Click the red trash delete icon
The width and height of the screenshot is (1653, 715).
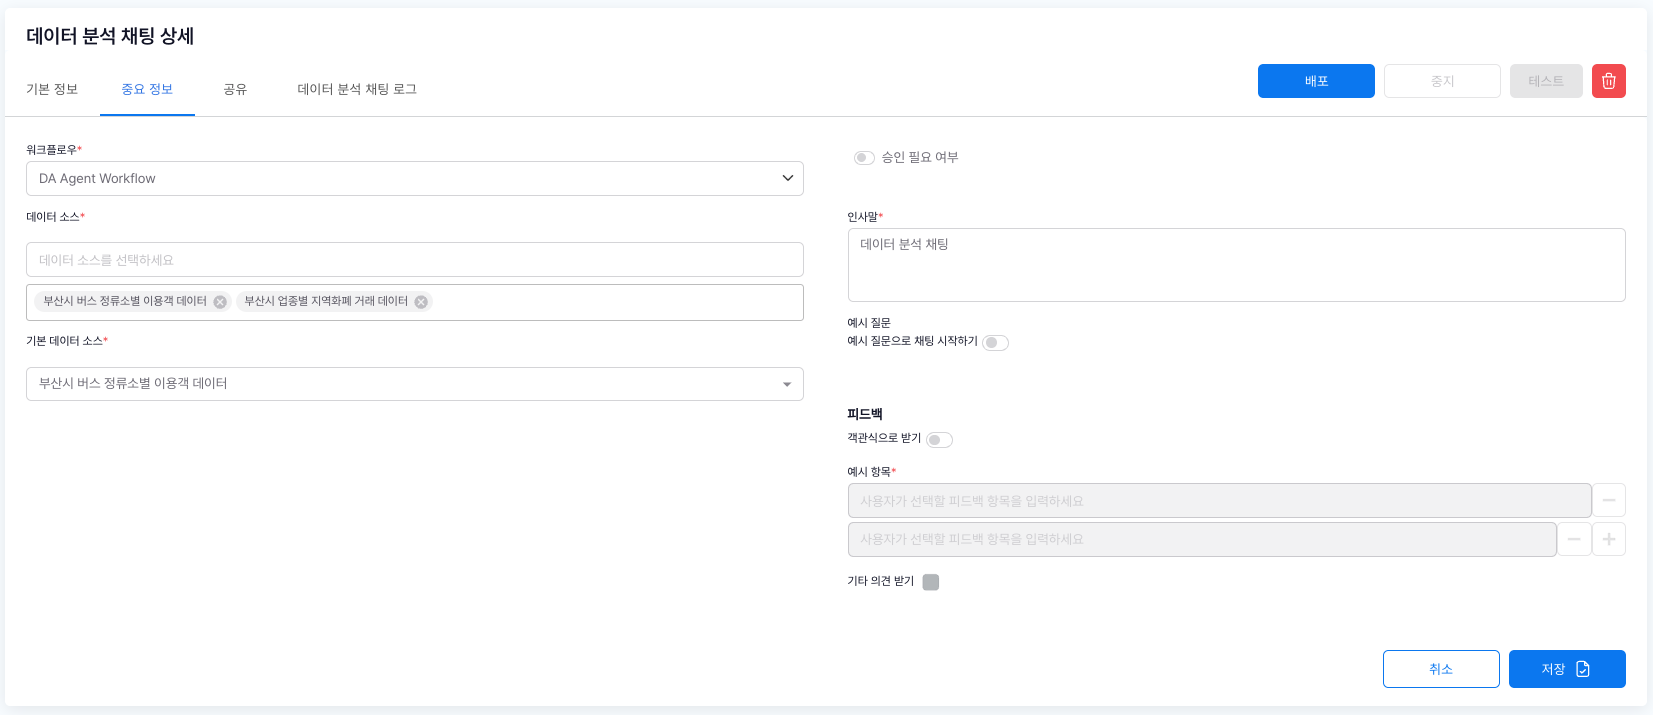click(x=1608, y=81)
